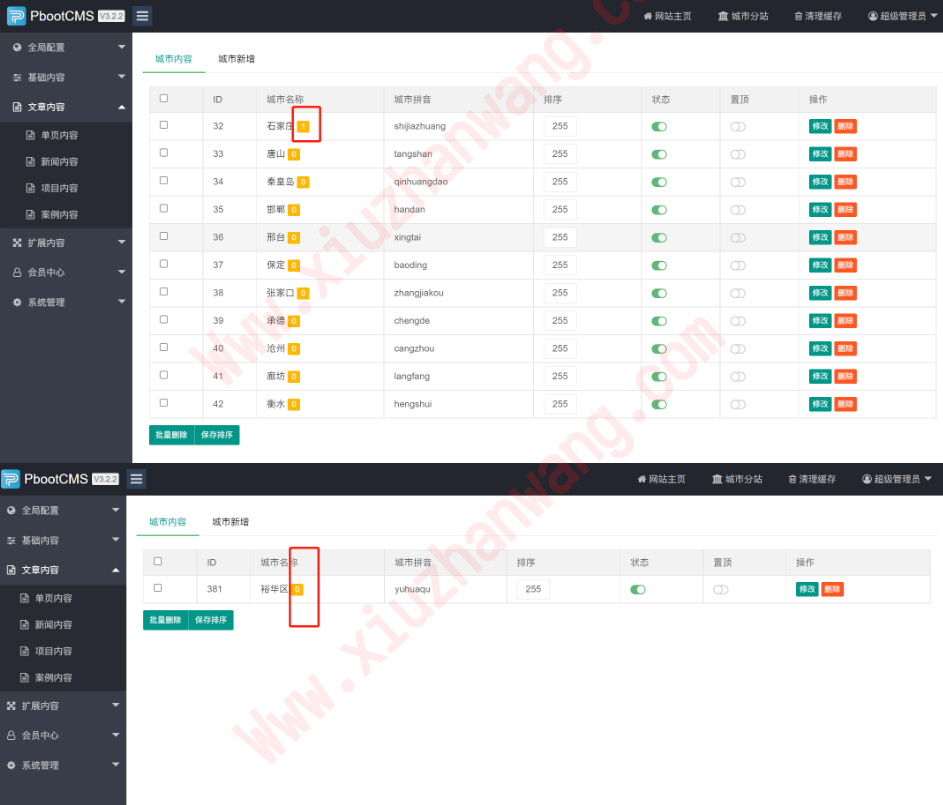
Task: Tick the checkbox for the 唐山 row
Action: pyautogui.click(x=164, y=153)
